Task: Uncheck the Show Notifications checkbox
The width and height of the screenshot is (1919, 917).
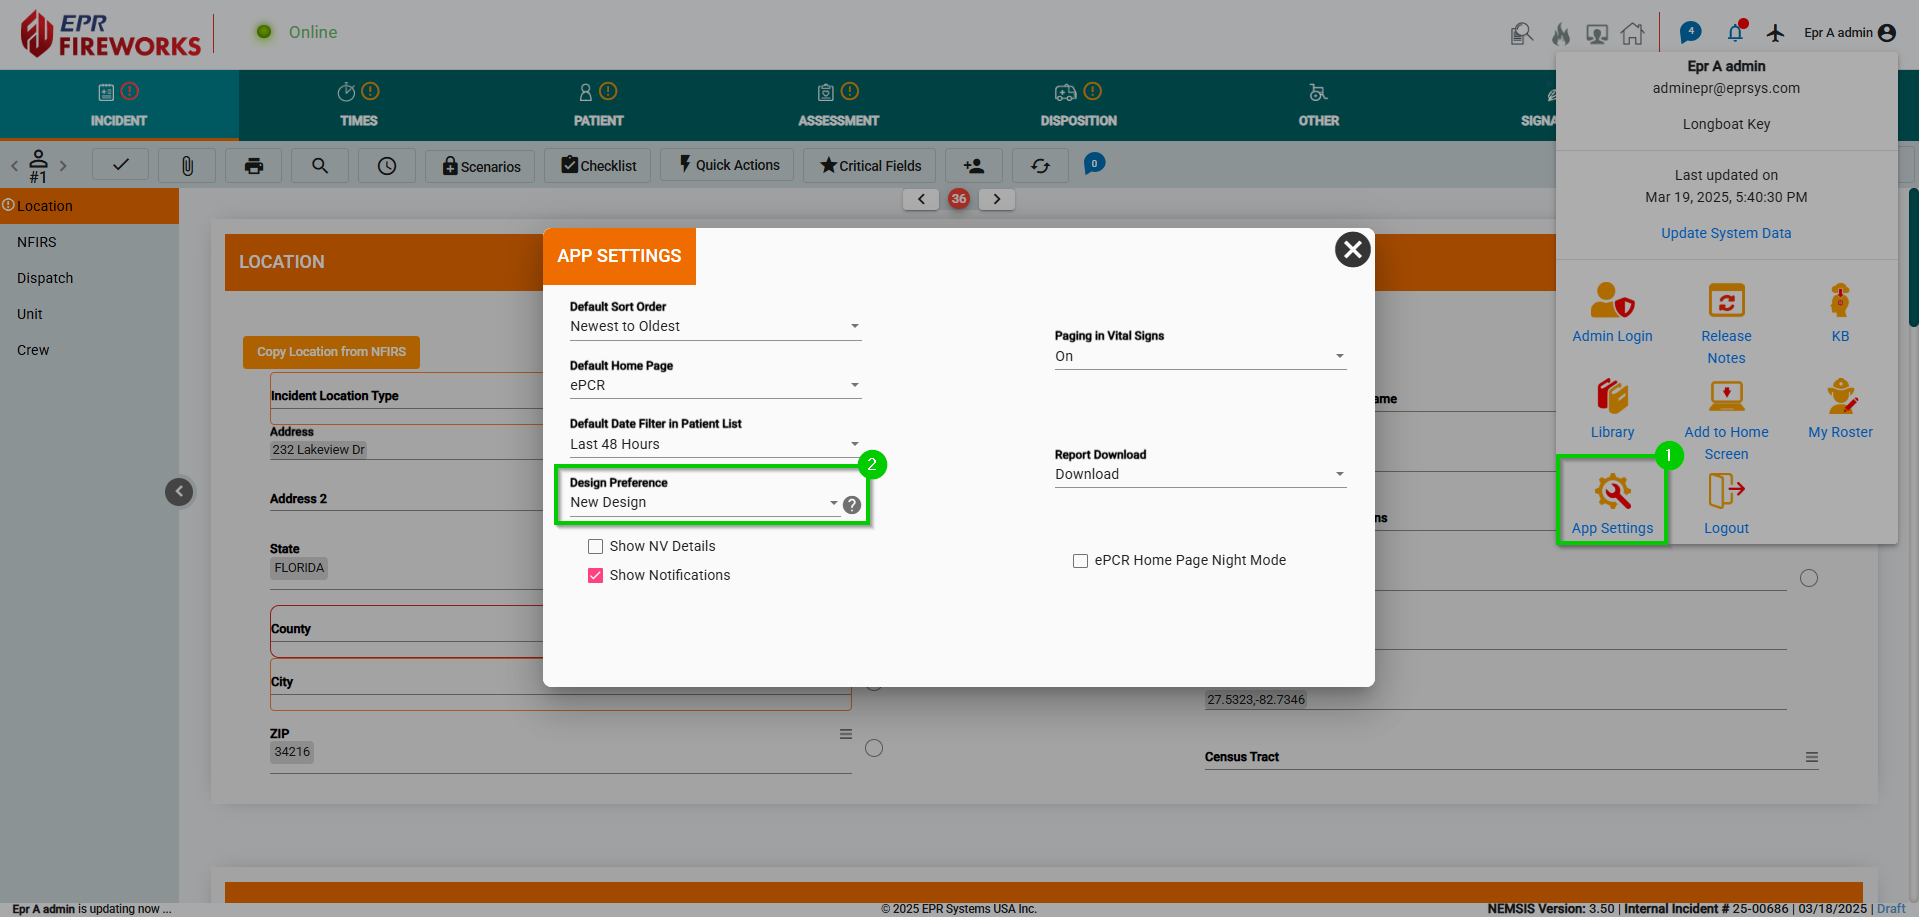Action: point(596,575)
